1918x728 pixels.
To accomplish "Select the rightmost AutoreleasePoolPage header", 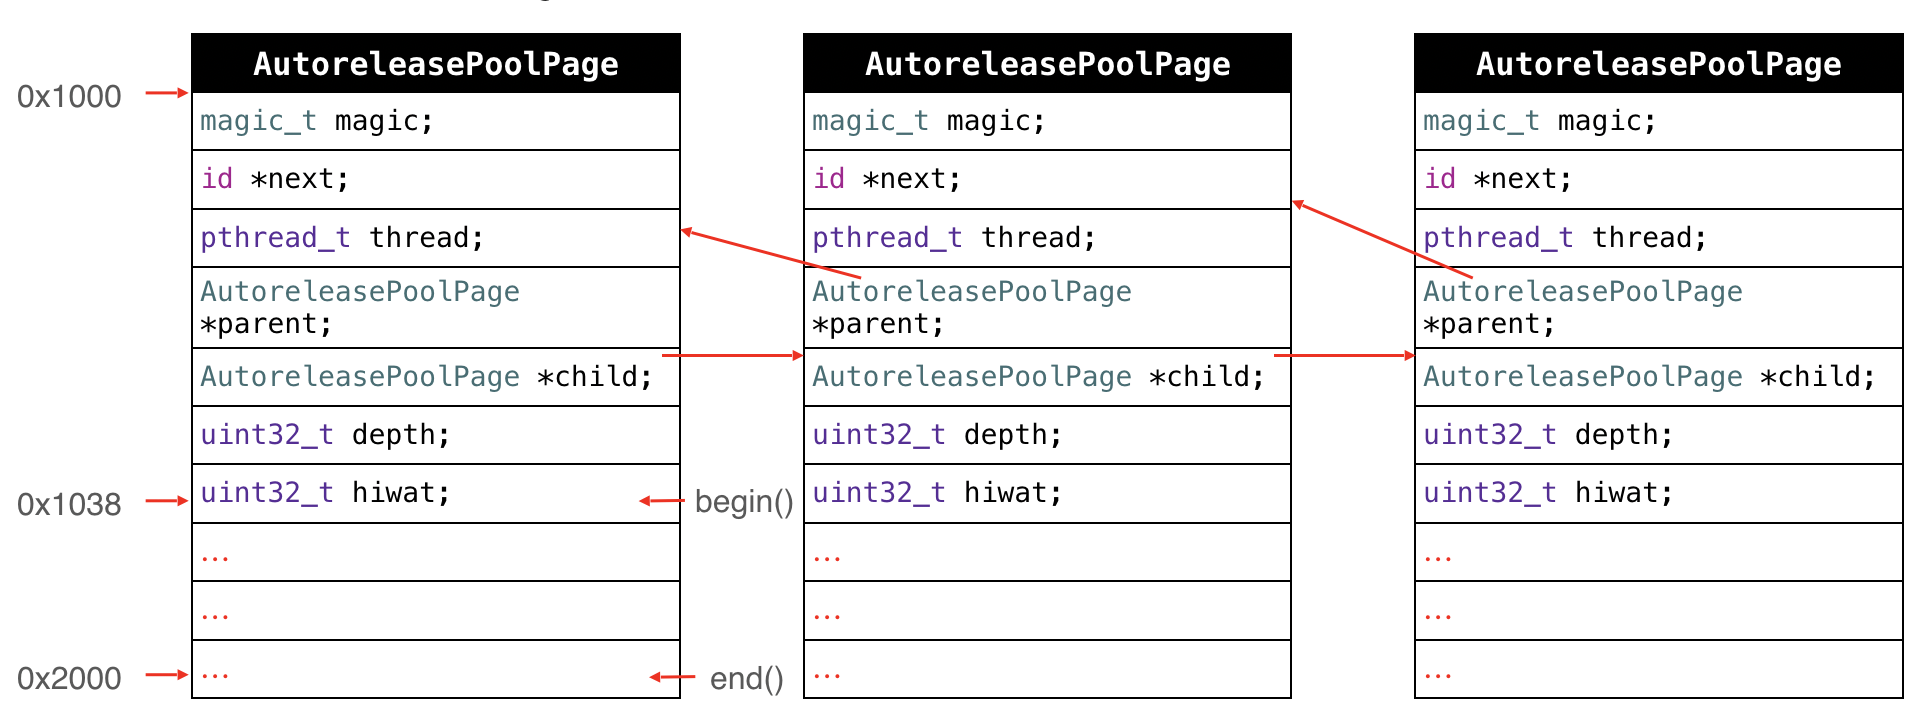I will (1659, 64).
